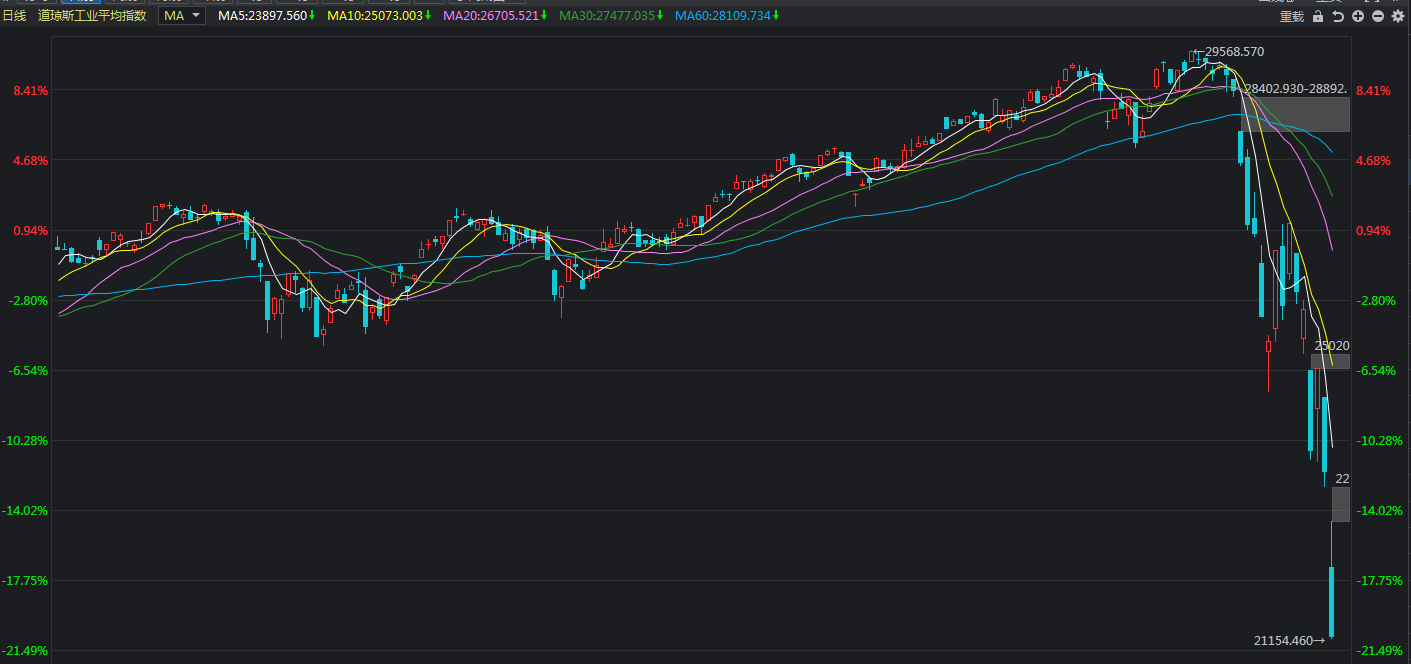This screenshot has height=664, width=1411.
Task: Click the 日线 daily period label
Action: click(x=14, y=16)
